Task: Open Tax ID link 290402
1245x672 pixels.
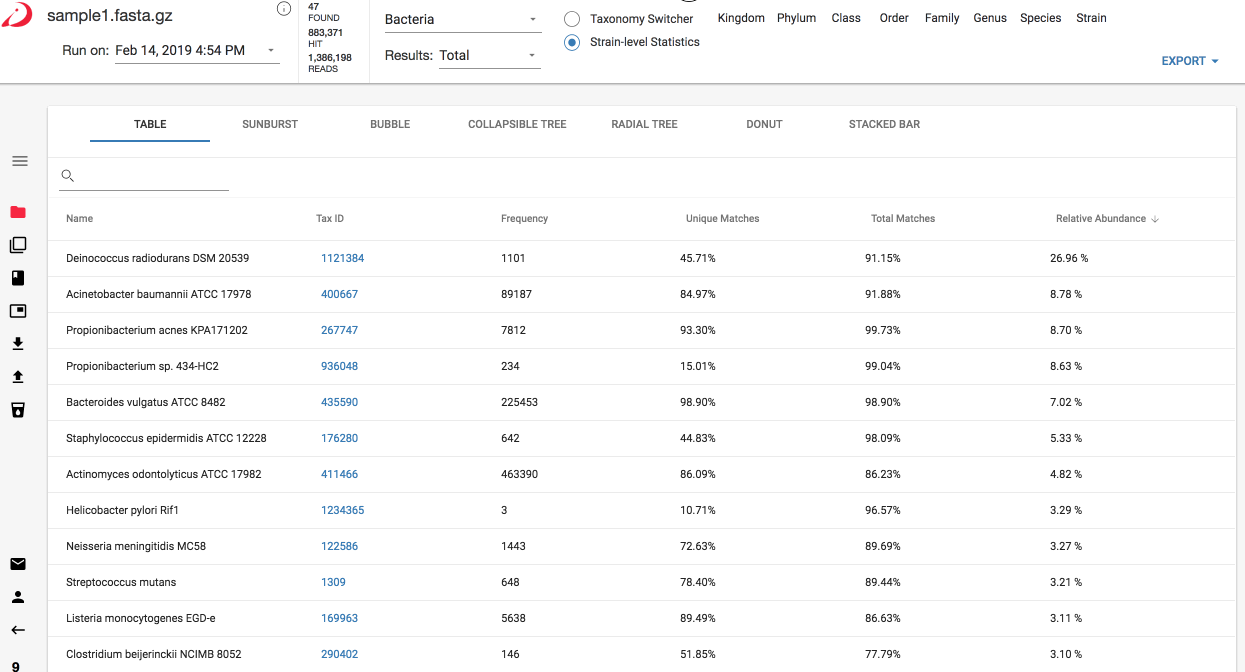Action: tap(339, 654)
